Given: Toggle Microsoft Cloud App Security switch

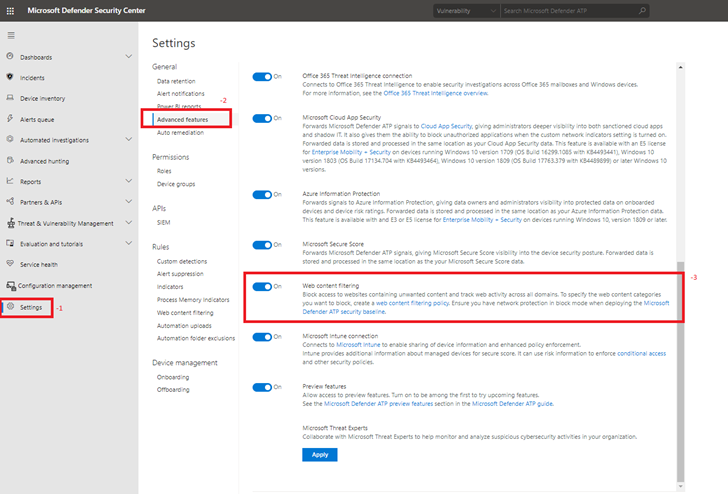Looking at the screenshot, I should click(x=262, y=118).
